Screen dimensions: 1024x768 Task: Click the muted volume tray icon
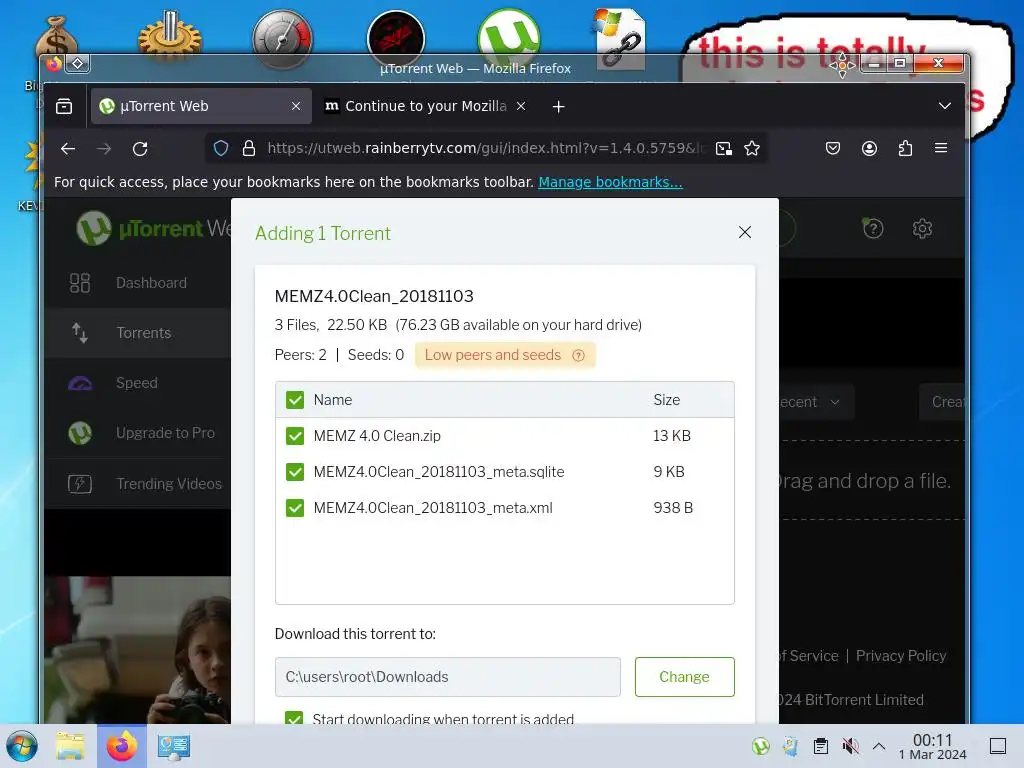coord(850,746)
